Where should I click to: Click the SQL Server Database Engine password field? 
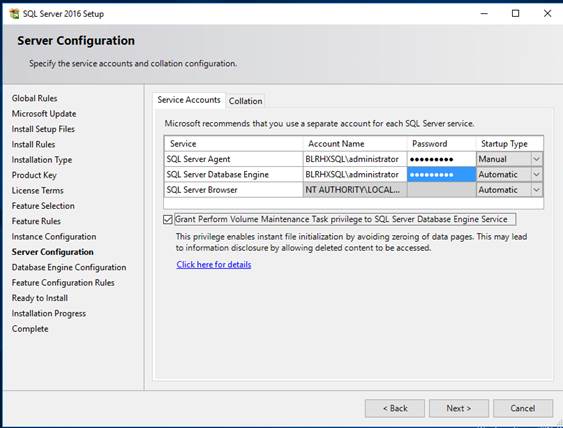pyautogui.click(x=442, y=175)
